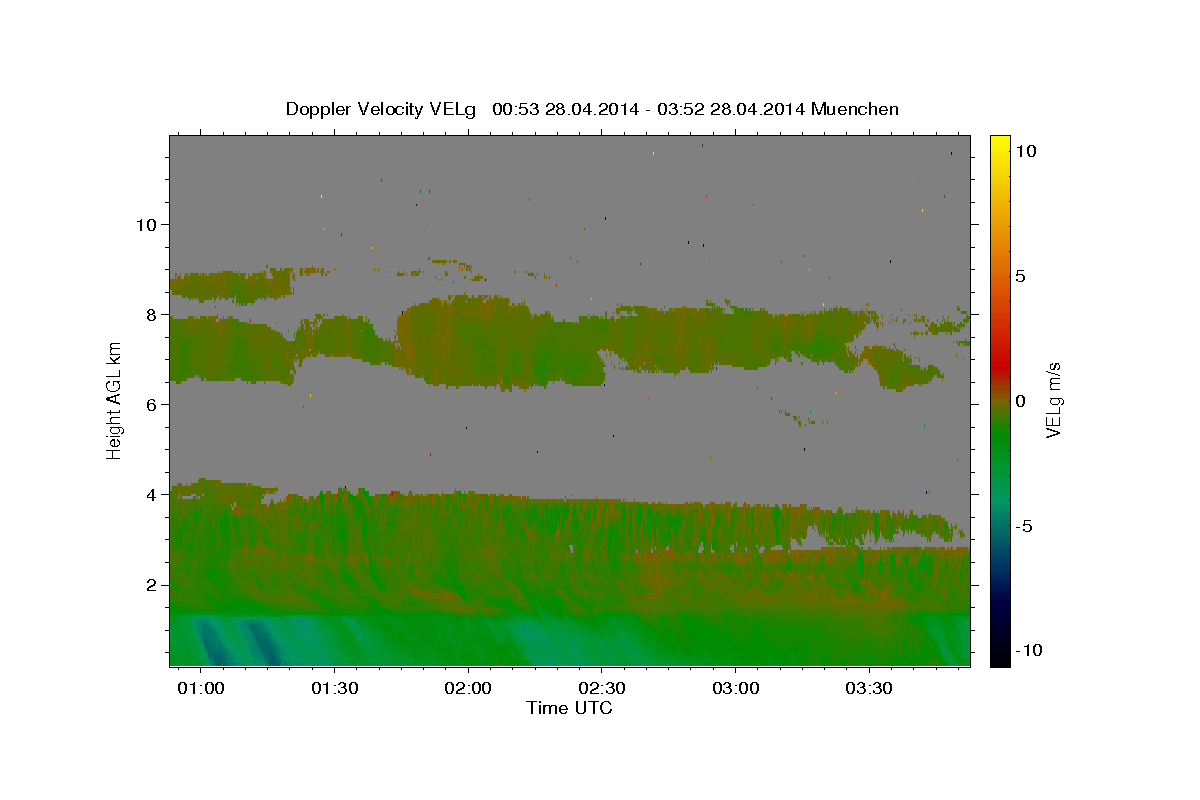Click the colorbar tick label -5

(1022, 526)
